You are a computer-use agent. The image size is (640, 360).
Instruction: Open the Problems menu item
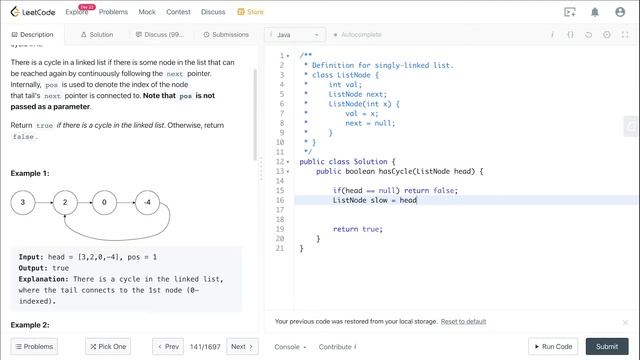[113, 12]
